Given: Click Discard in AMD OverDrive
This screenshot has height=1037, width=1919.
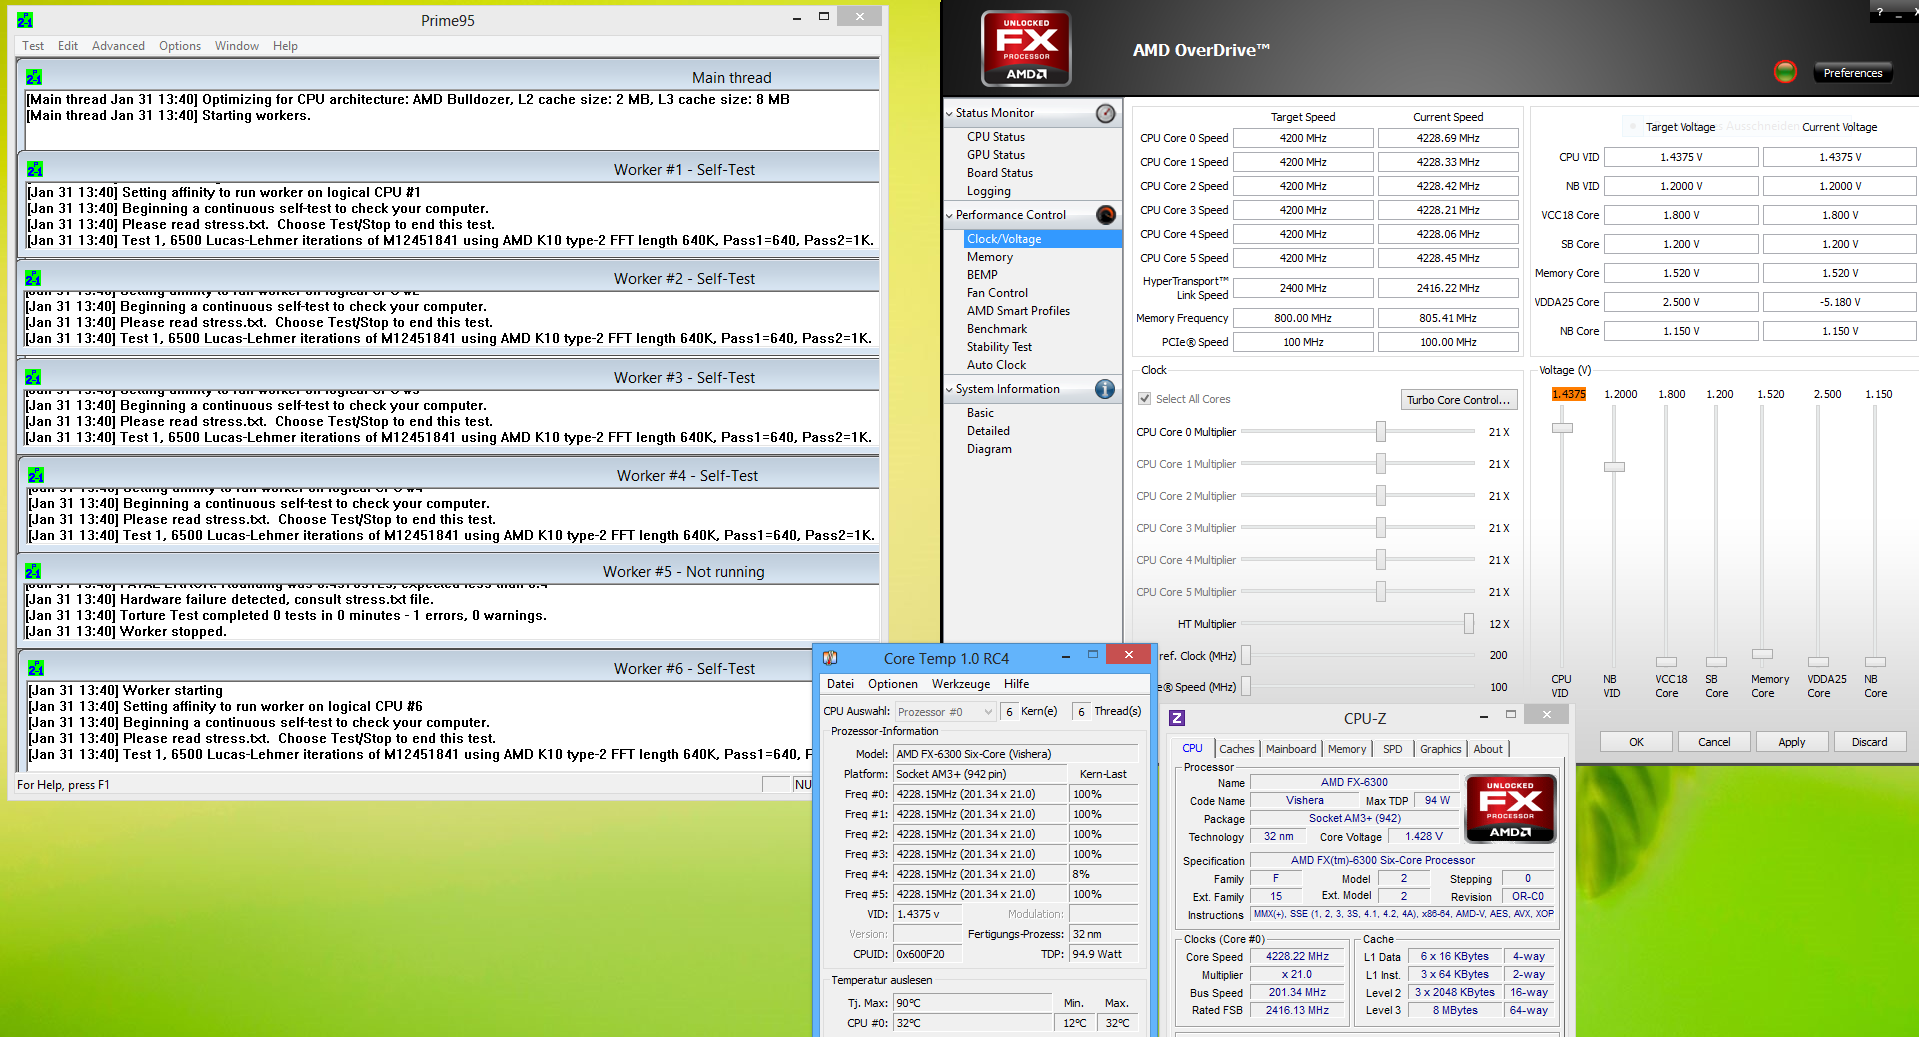Looking at the screenshot, I should [1870, 742].
